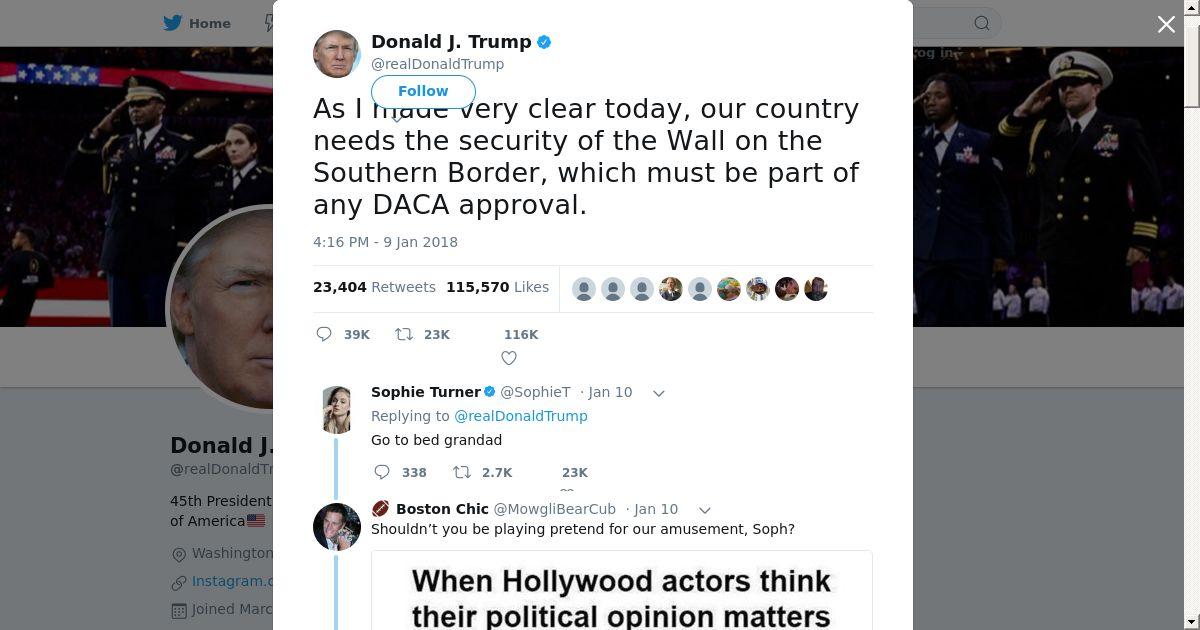View the 115,570 Likes list
1200x630 pixels.
[x=497, y=287]
